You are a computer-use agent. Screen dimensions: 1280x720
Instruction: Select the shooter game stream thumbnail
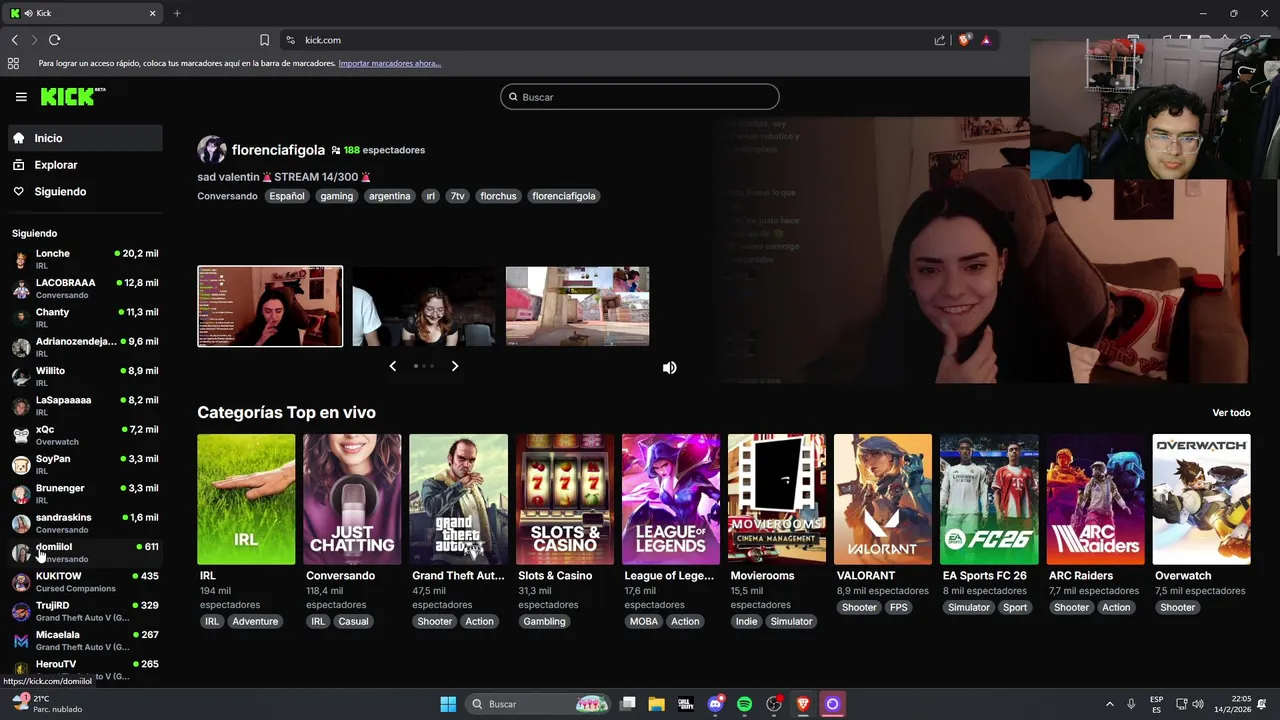pos(577,306)
